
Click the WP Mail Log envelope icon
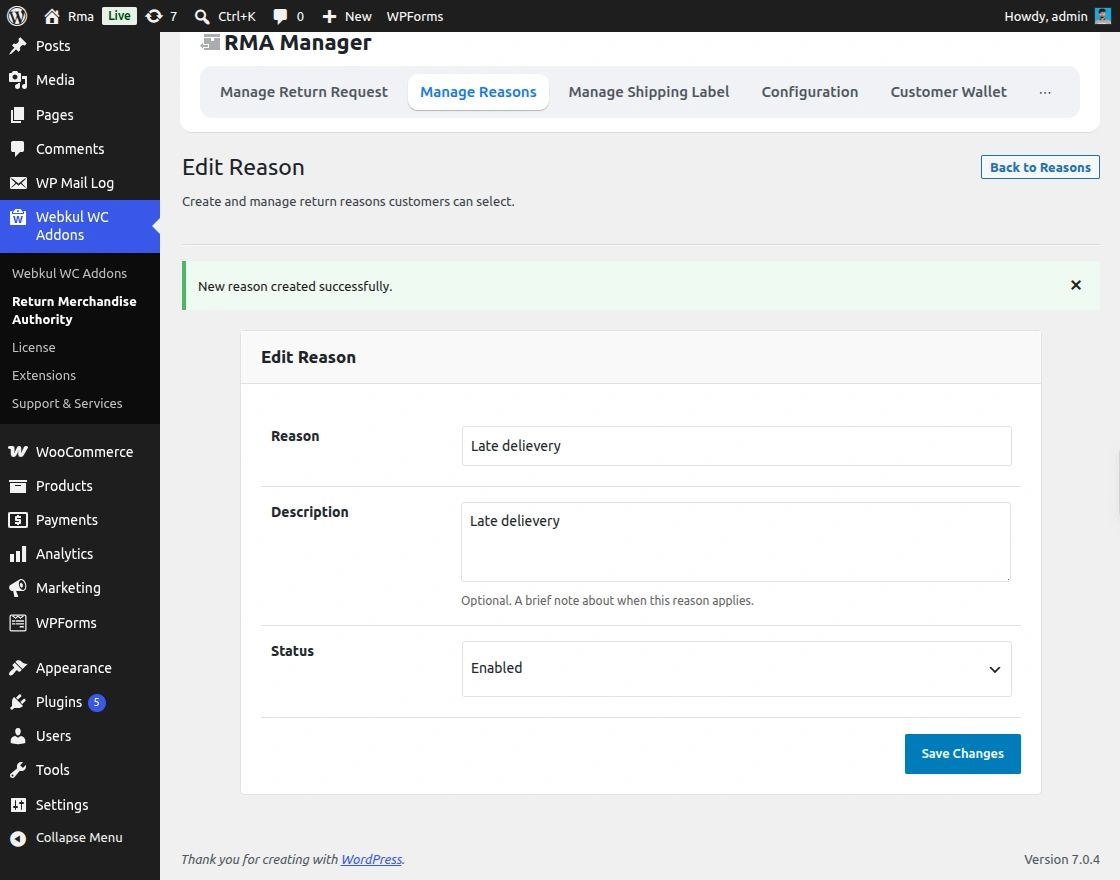[x=18, y=183]
